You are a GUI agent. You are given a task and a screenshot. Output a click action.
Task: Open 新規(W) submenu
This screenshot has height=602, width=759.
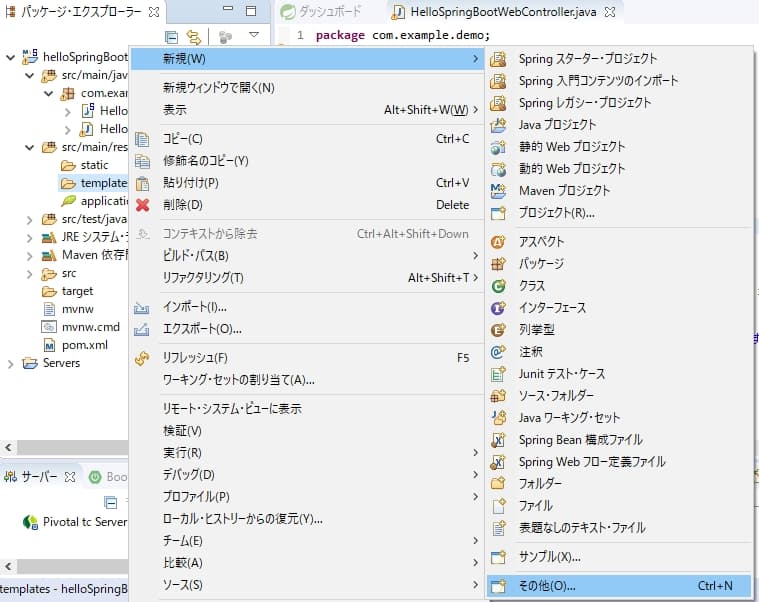[x=307, y=59]
